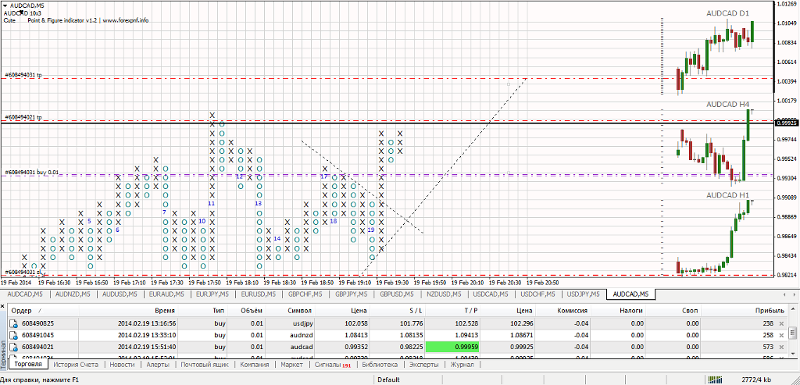This screenshot has height=385, width=800.
Task: Open the EURJPY,M5 chart tab
Action: click(212, 294)
